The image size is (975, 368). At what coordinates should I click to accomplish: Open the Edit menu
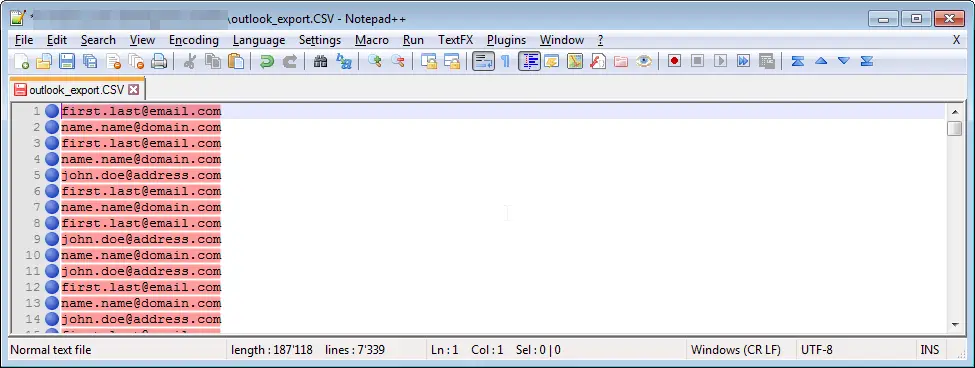point(57,40)
